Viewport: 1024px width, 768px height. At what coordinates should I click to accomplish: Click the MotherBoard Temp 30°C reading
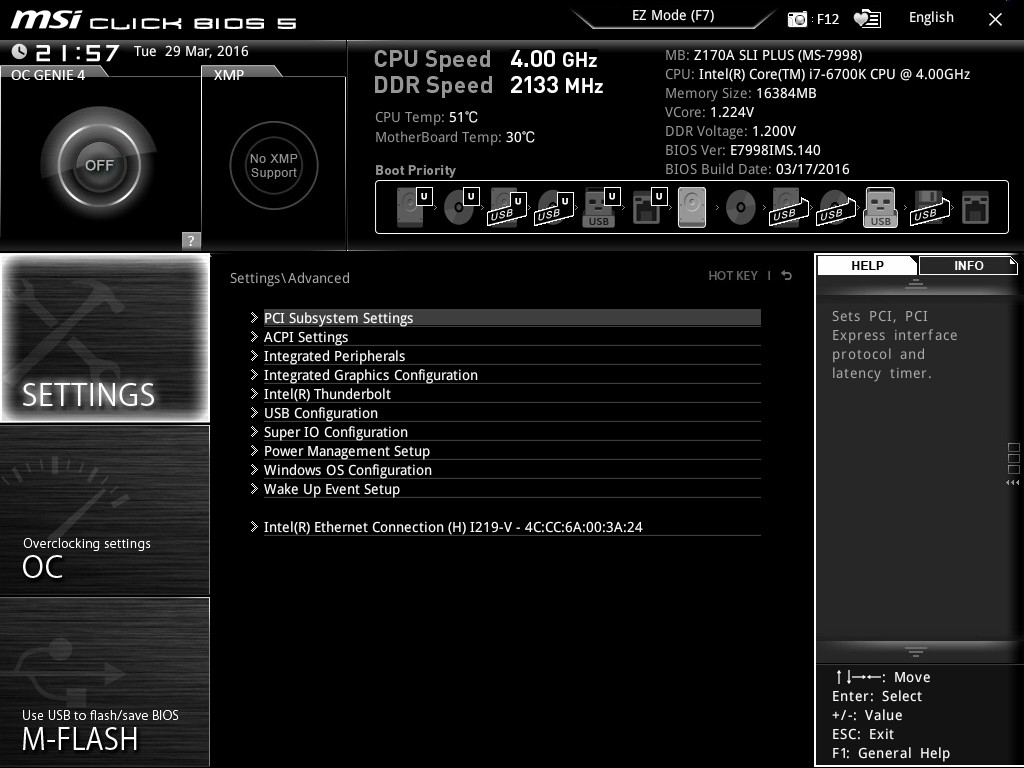[x=455, y=137]
